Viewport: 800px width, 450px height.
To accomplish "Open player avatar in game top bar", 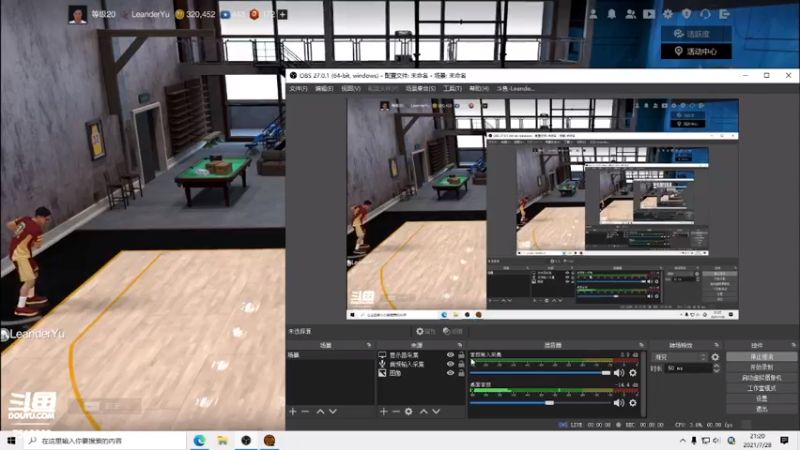I will click(x=78, y=14).
